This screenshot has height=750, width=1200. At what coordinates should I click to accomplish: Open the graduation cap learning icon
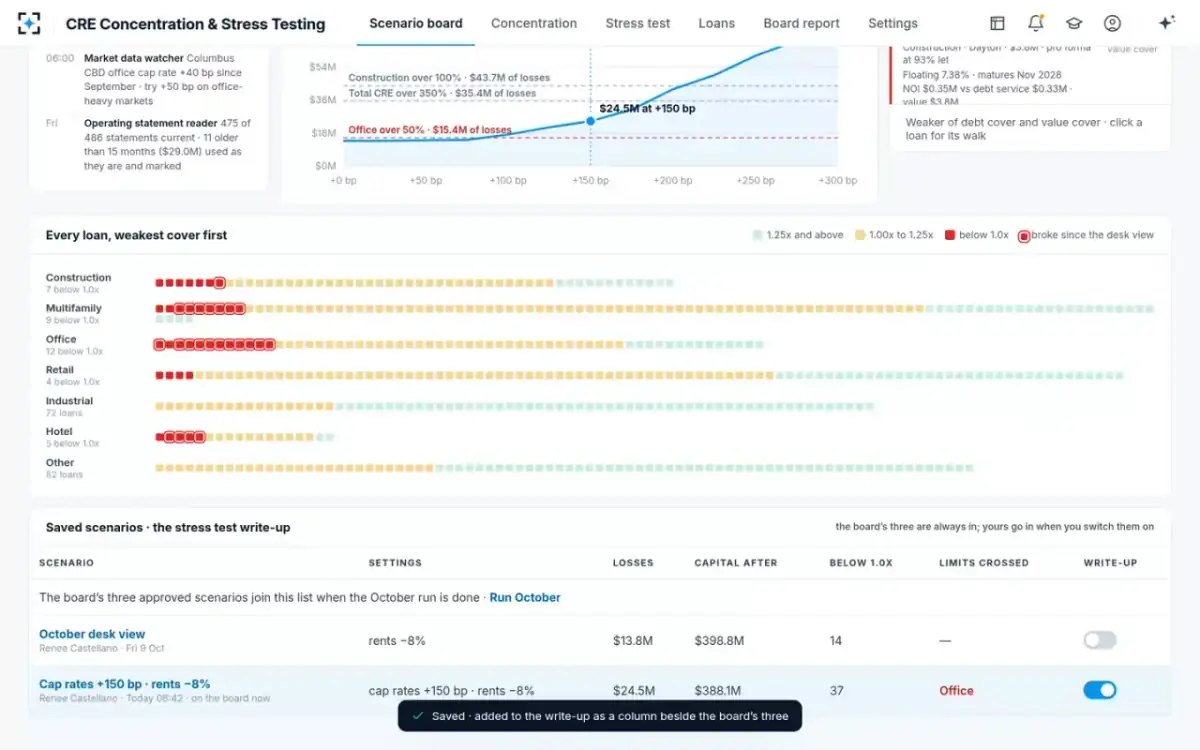[1073, 23]
